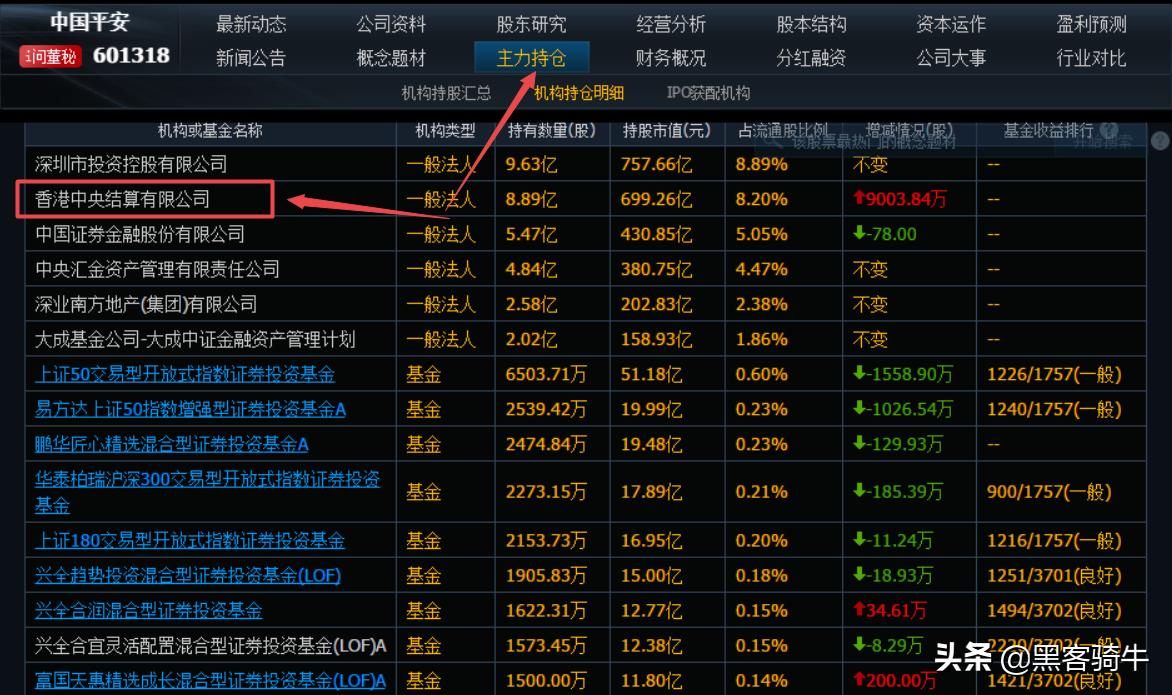Click the help icon beside 基金收益排行 column

[1108, 131]
